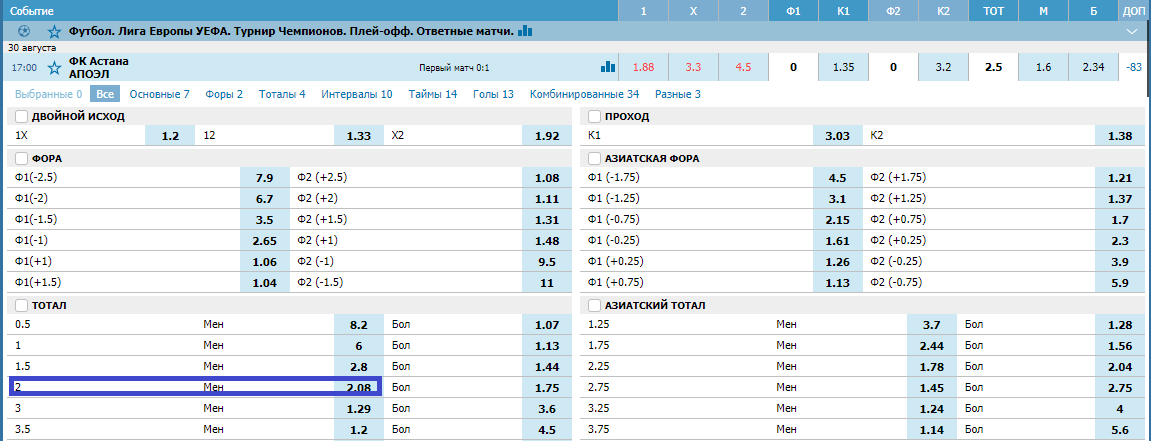The height and width of the screenshot is (441, 1151).
Task: Select Ф2 (+2.5) odds 1.08
Action: 547,178
